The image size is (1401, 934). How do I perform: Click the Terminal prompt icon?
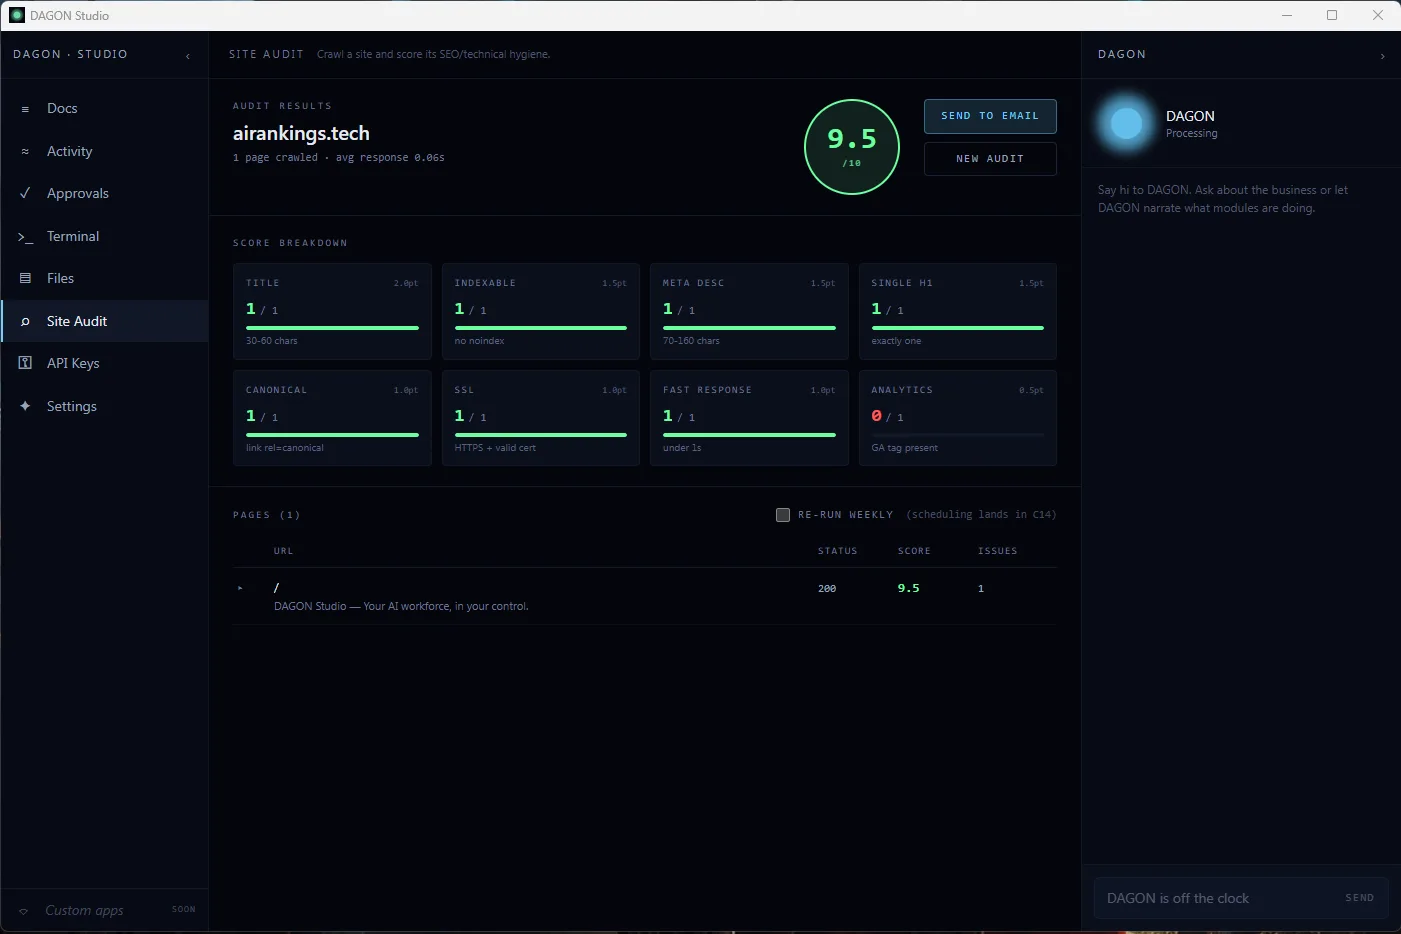point(25,237)
